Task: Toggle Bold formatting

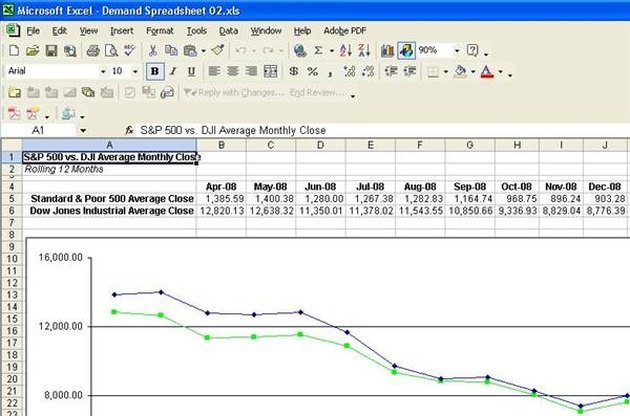Action: (155, 72)
